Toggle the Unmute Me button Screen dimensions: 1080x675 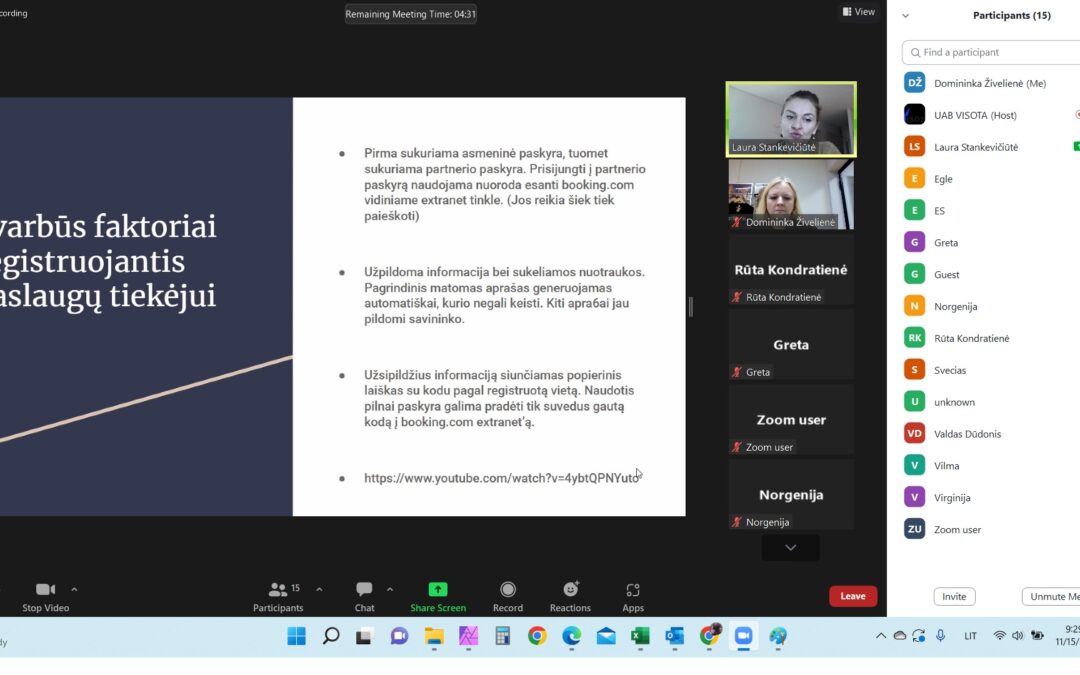click(x=1052, y=596)
